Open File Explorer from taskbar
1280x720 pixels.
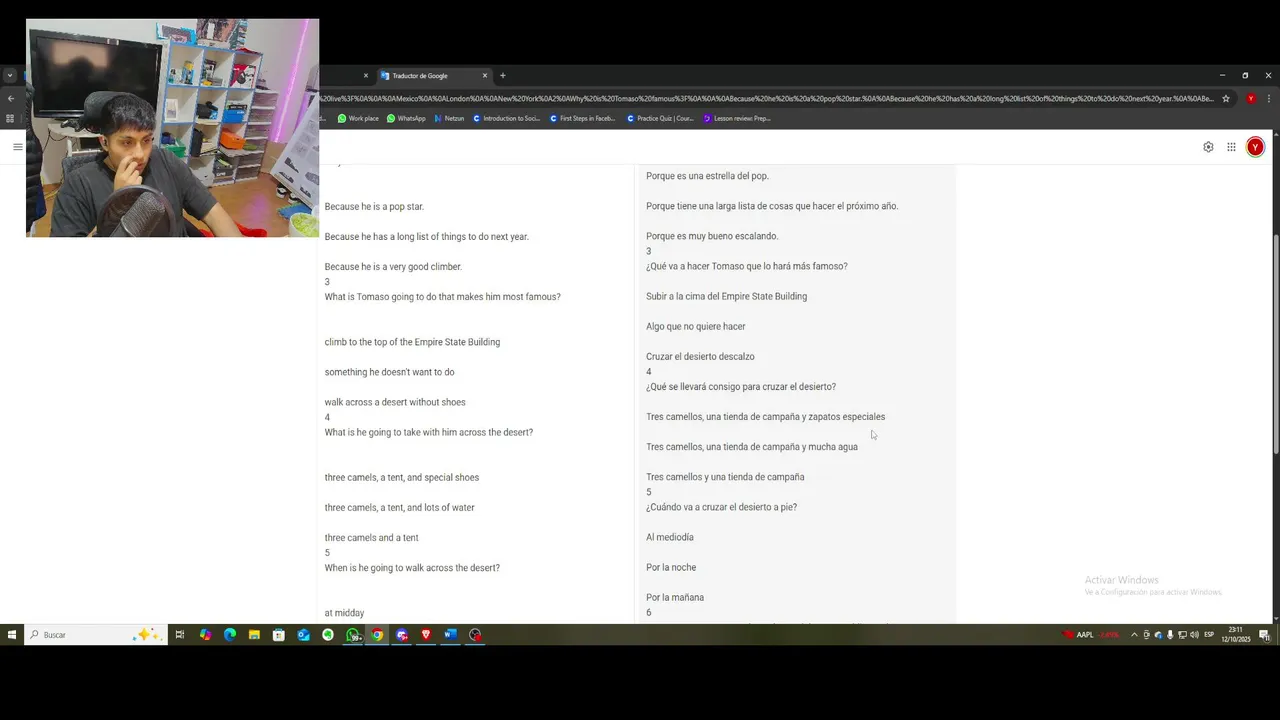pyautogui.click(x=254, y=635)
